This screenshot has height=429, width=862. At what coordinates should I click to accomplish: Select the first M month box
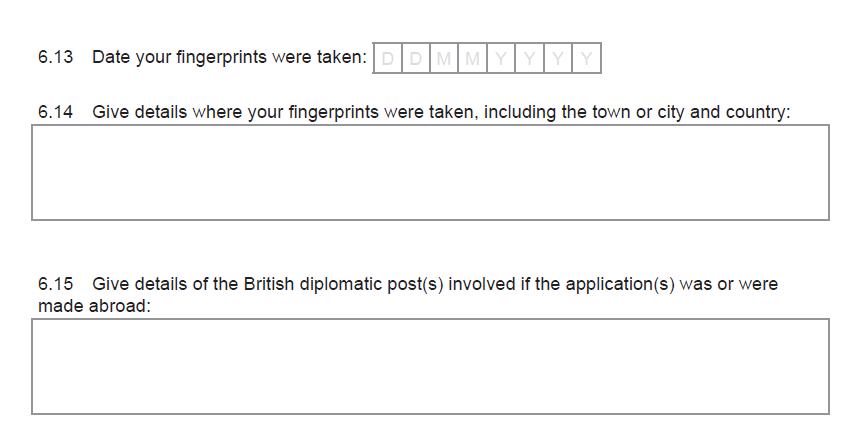tap(444, 58)
